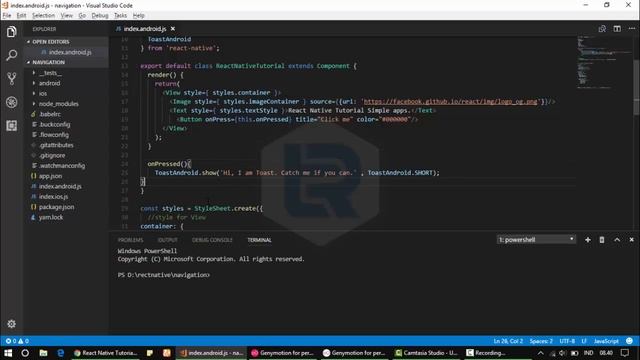The image size is (640, 360).
Task: Switch to the Debug Console tab
Action: click(x=212, y=240)
